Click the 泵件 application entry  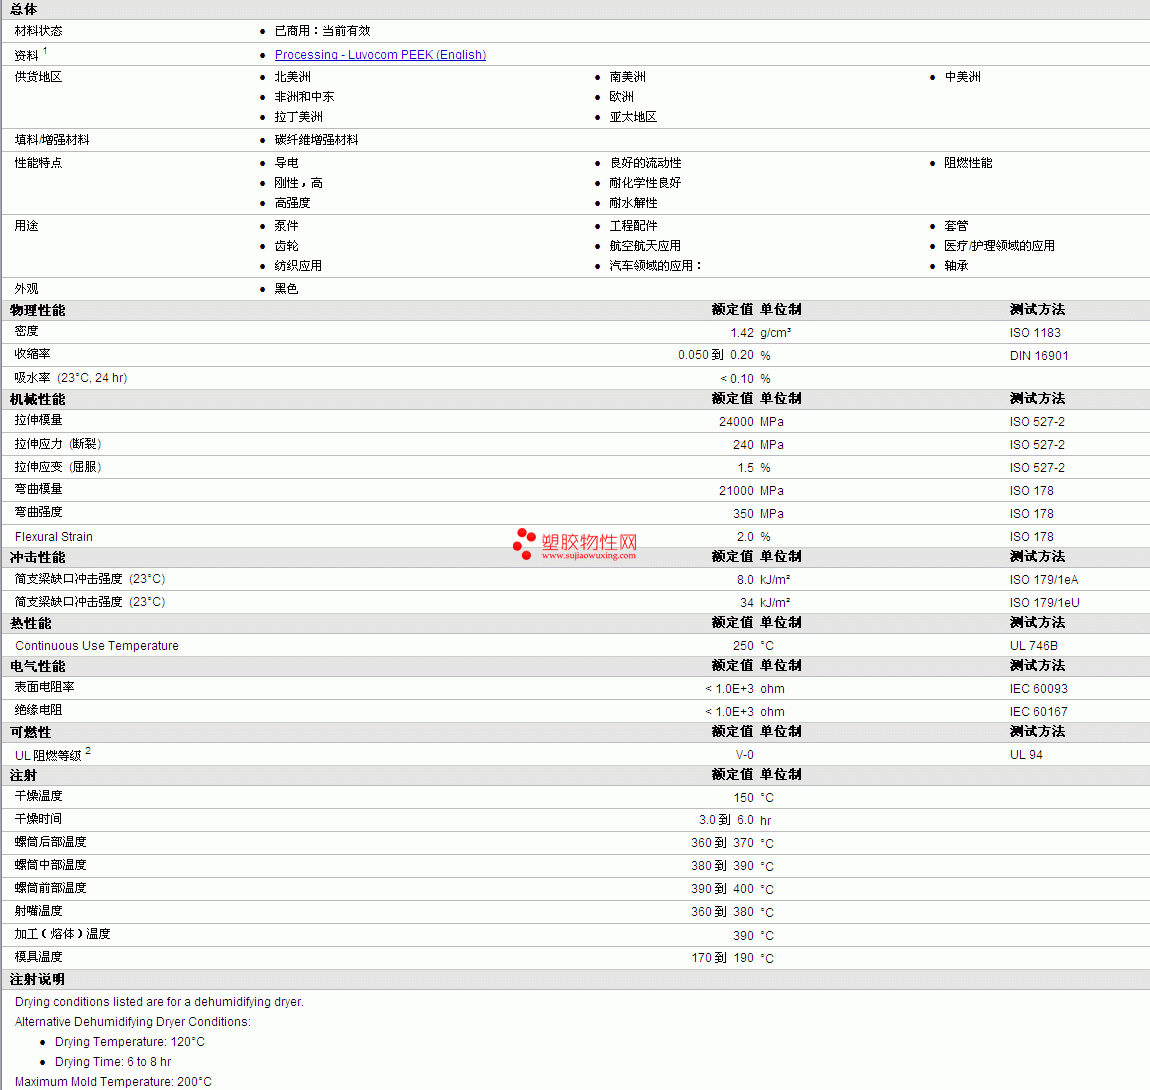(x=287, y=226)
